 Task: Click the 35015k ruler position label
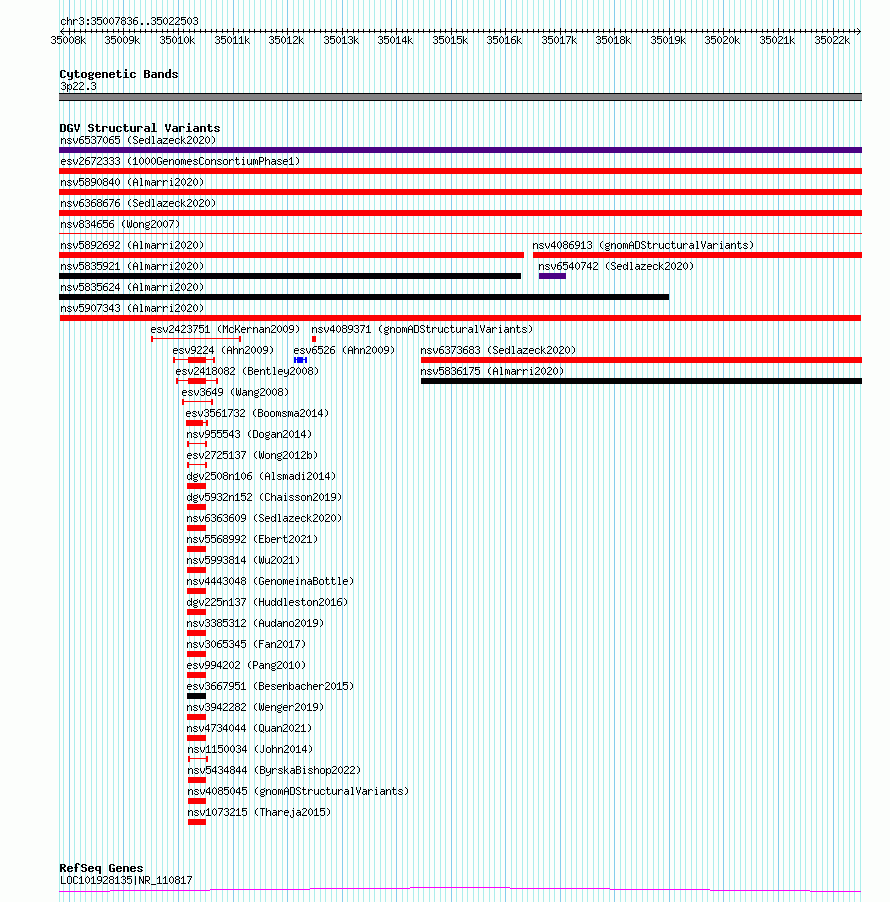pyautogui.click(x=450, y=40)
